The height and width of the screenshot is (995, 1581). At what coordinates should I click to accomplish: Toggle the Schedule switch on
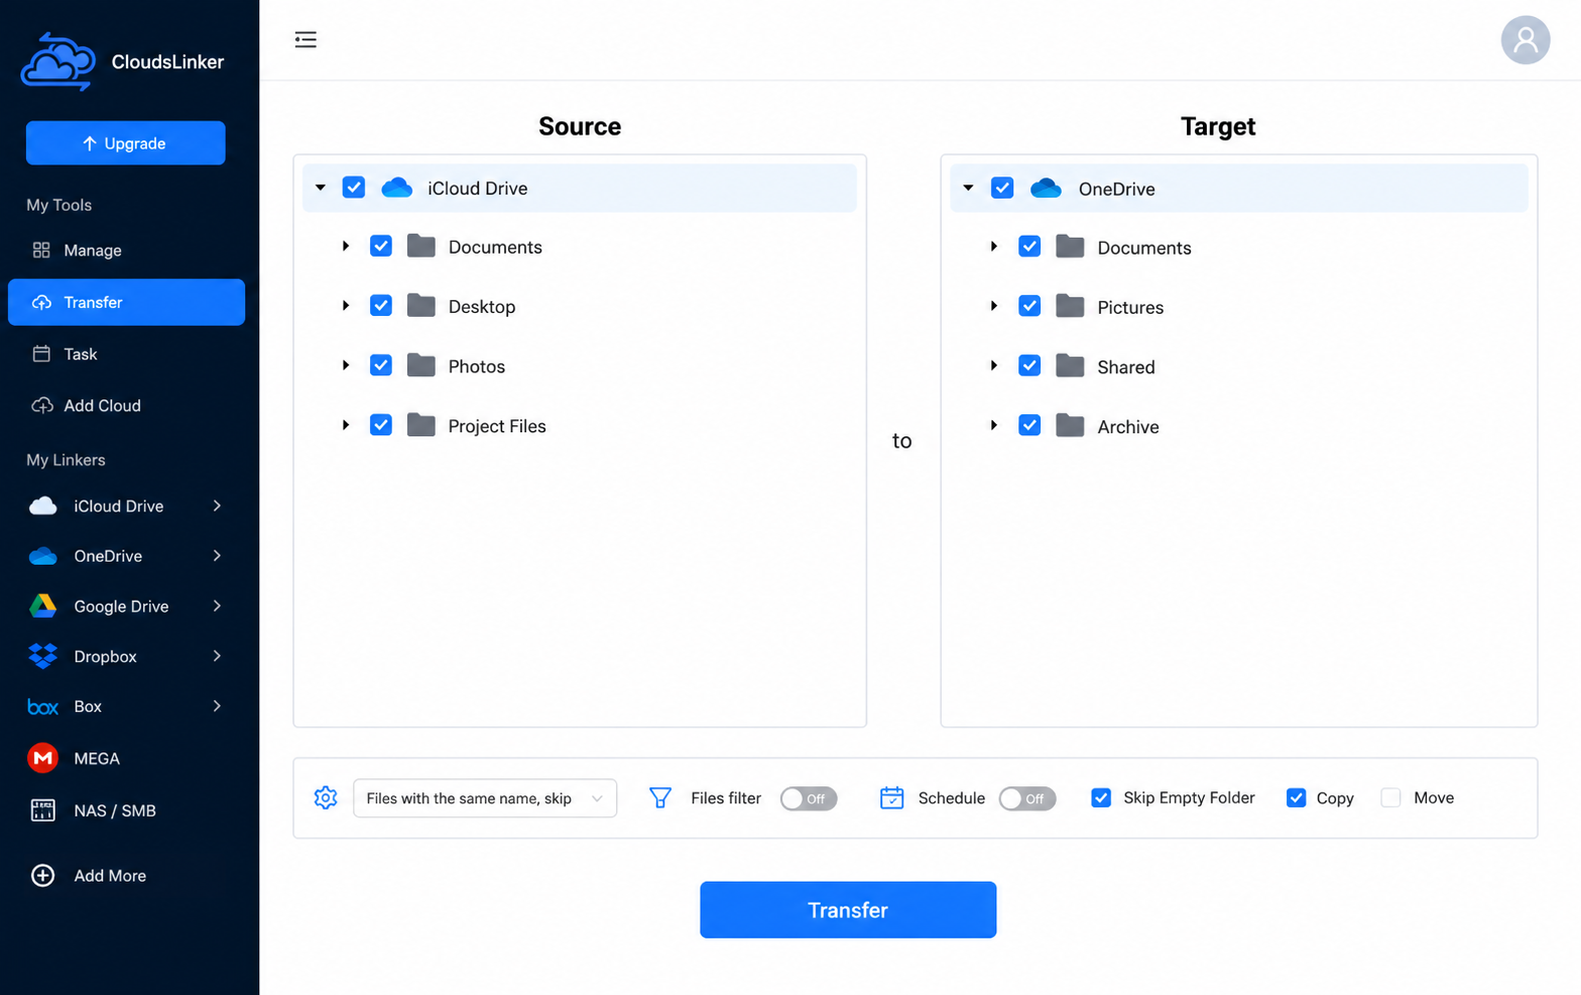coord(1027,798)
